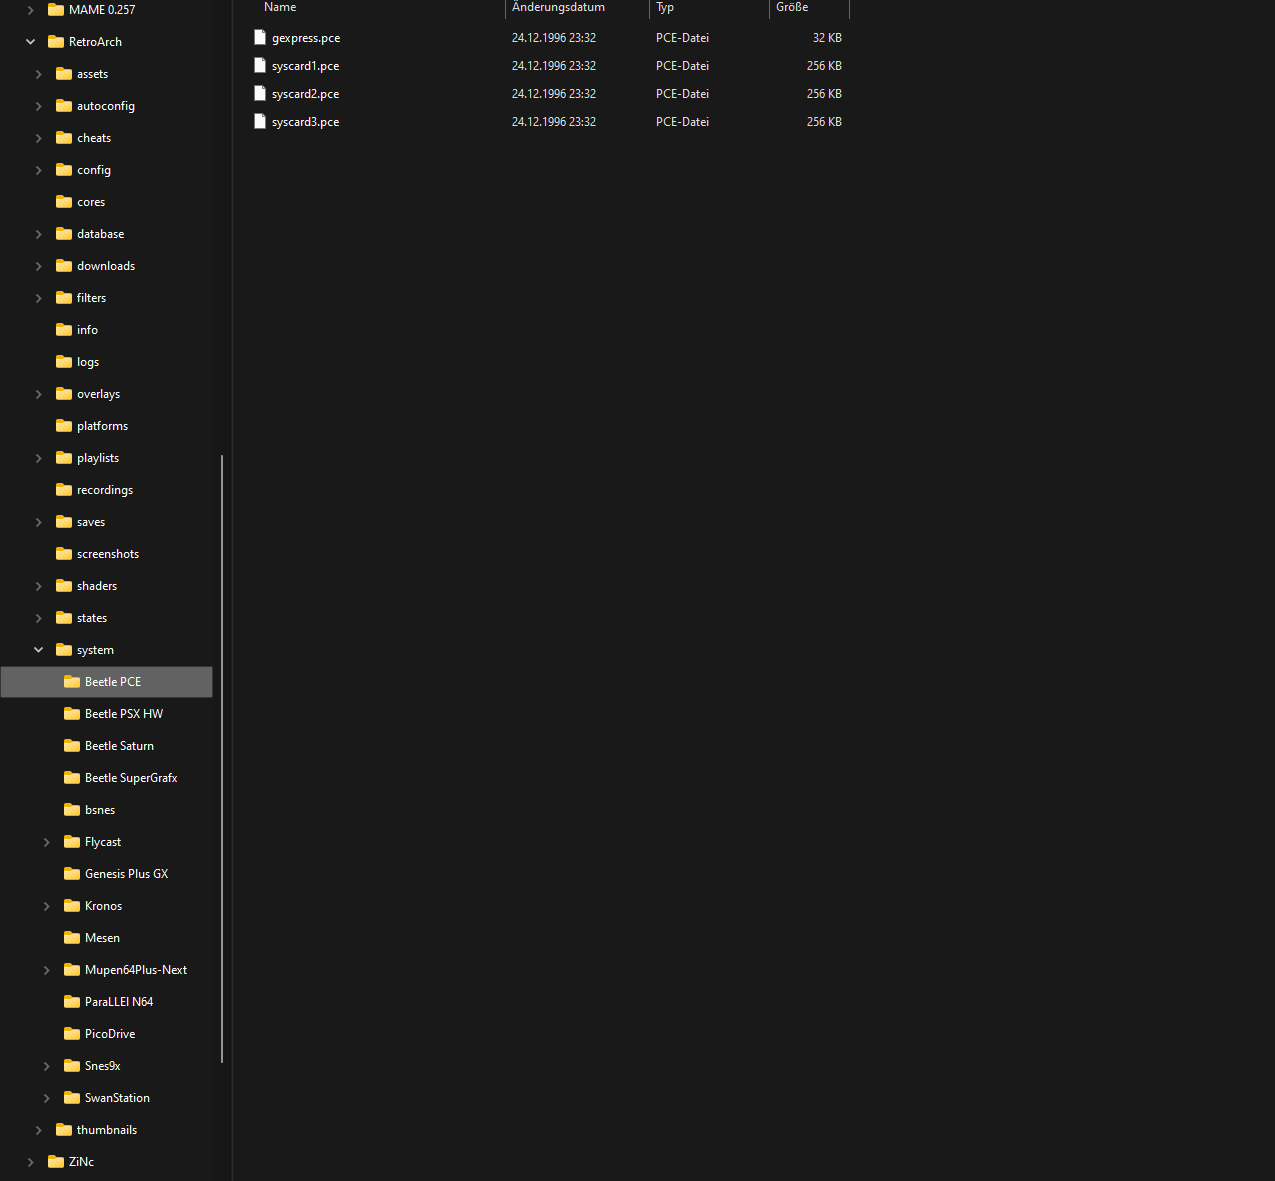Open the playlists folder in tree
Screen dimensions: 1275x1181
pos(97,458)
